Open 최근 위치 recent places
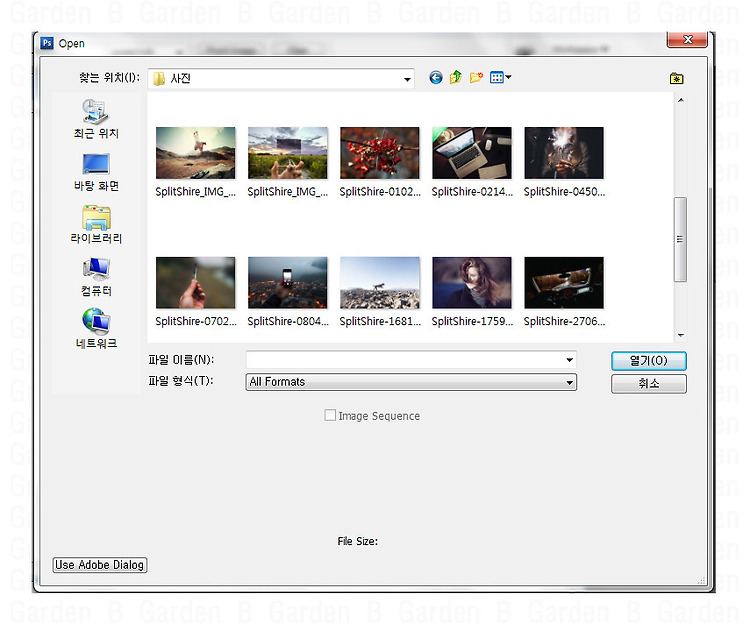 [96, 119]
